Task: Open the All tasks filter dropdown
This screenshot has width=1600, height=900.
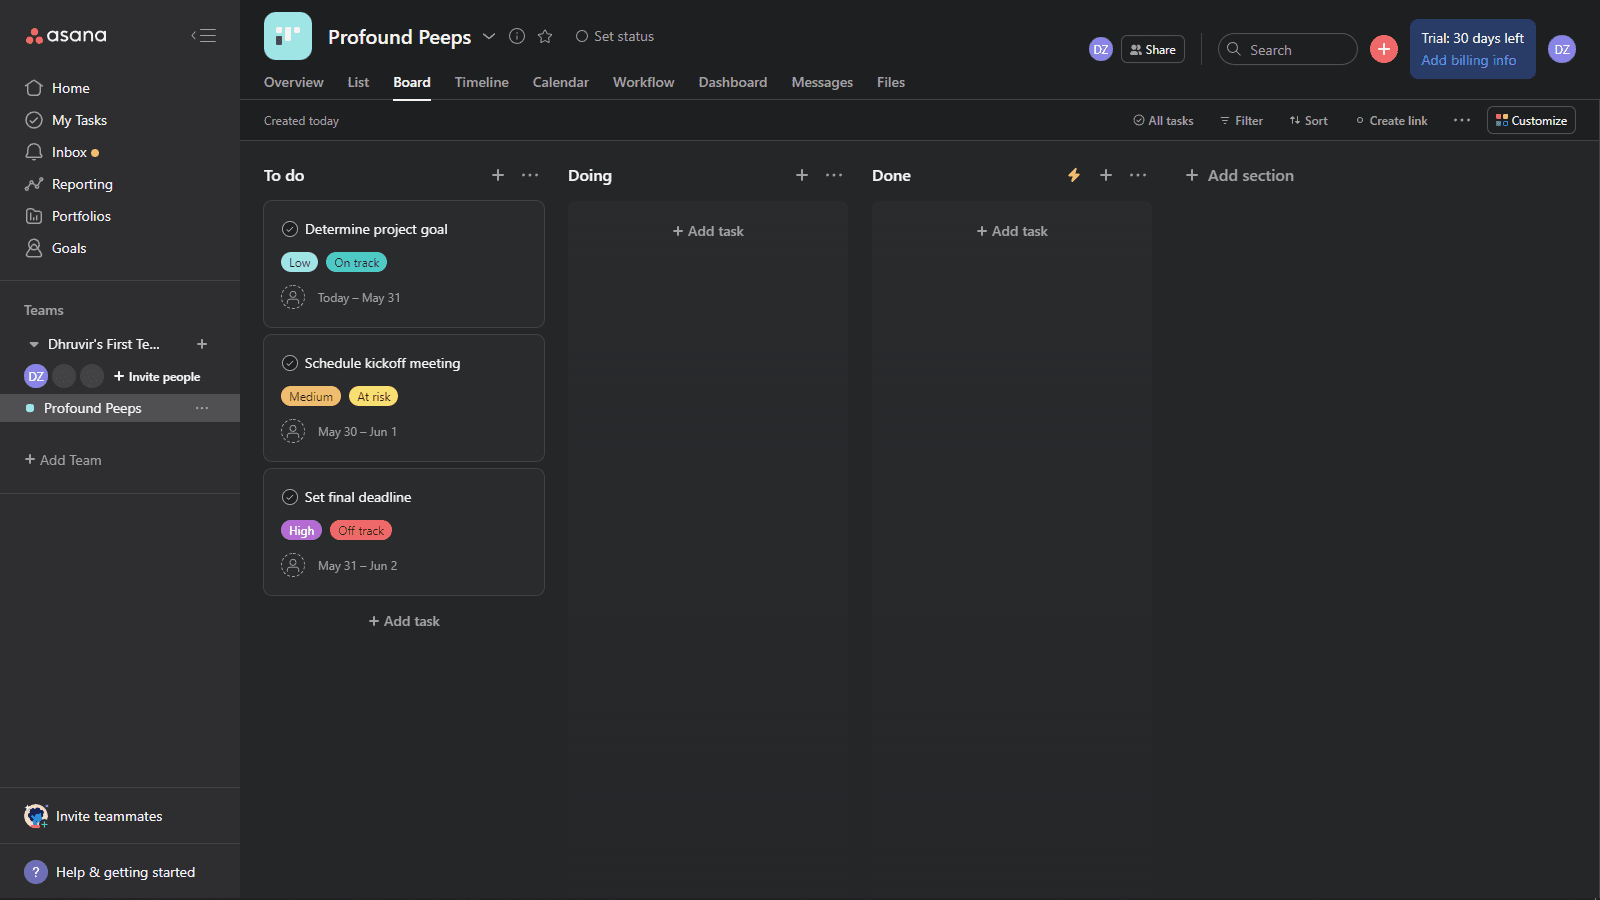Action: (x=1163, y=120)
